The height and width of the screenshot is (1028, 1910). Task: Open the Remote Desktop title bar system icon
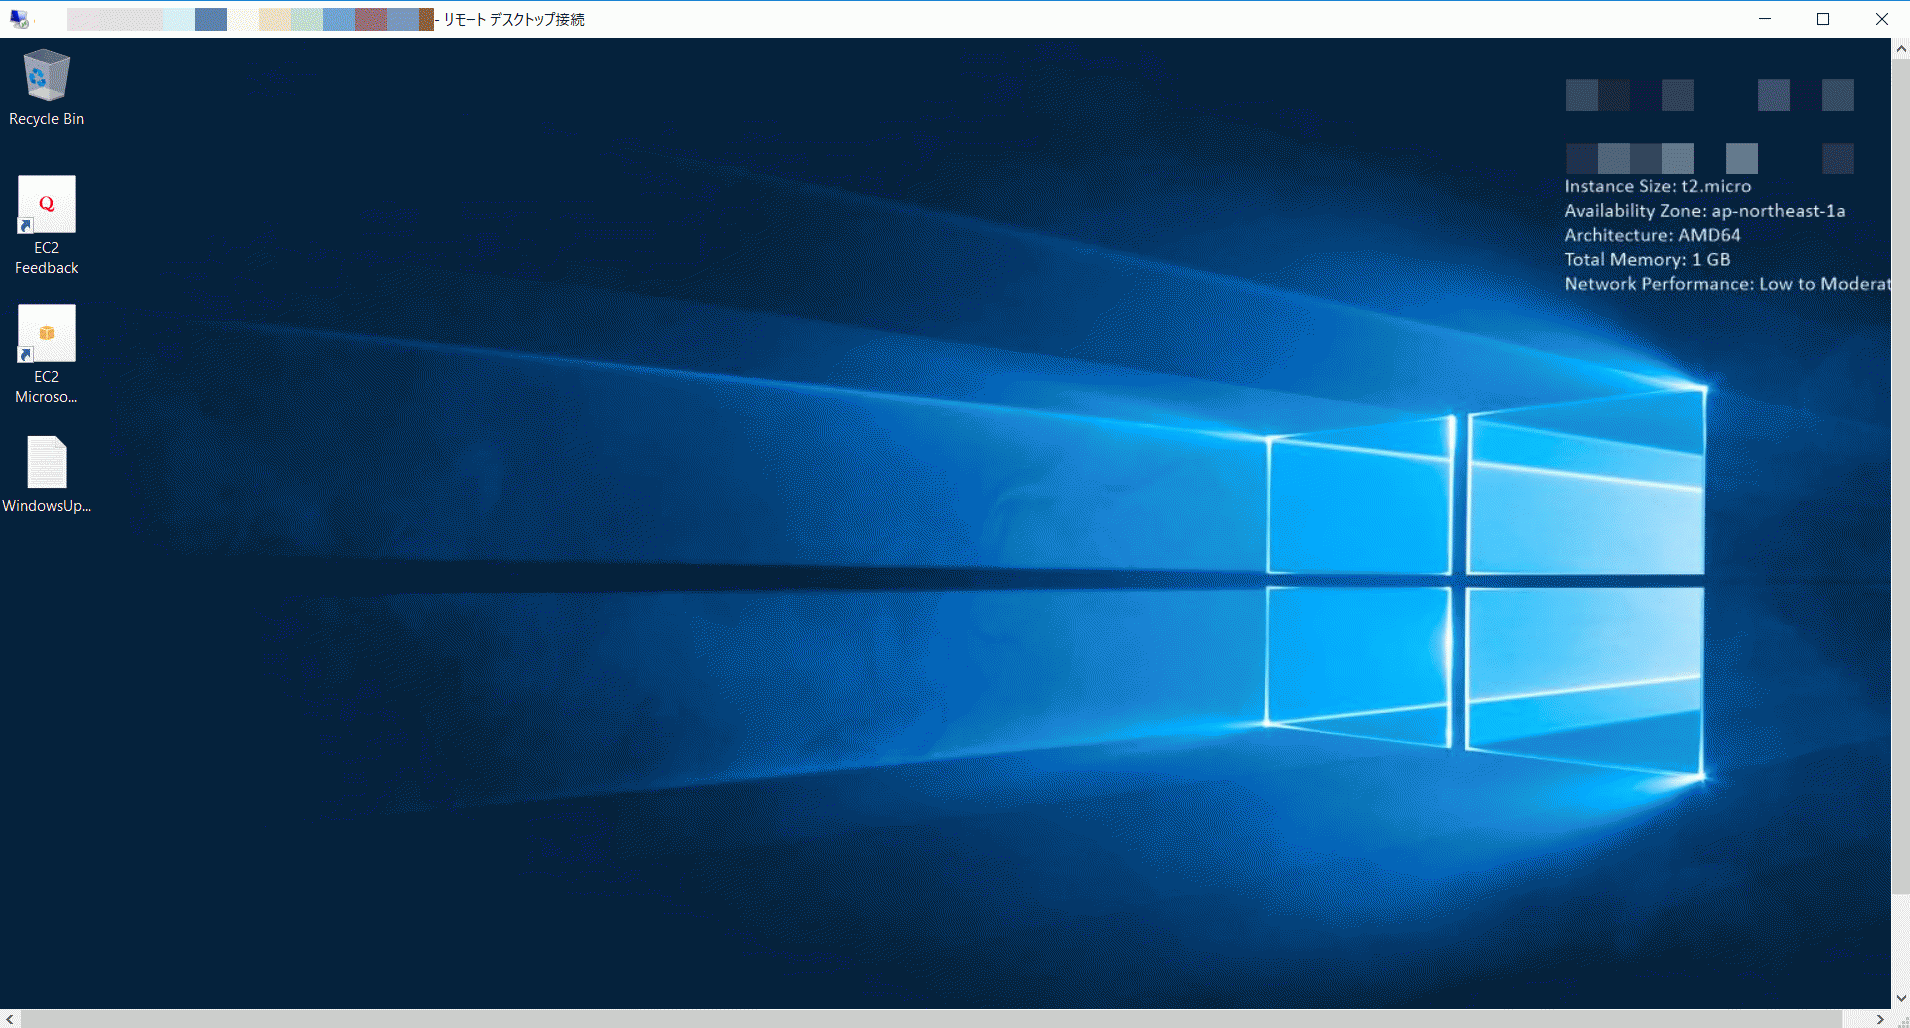click(x=19, y=19)
